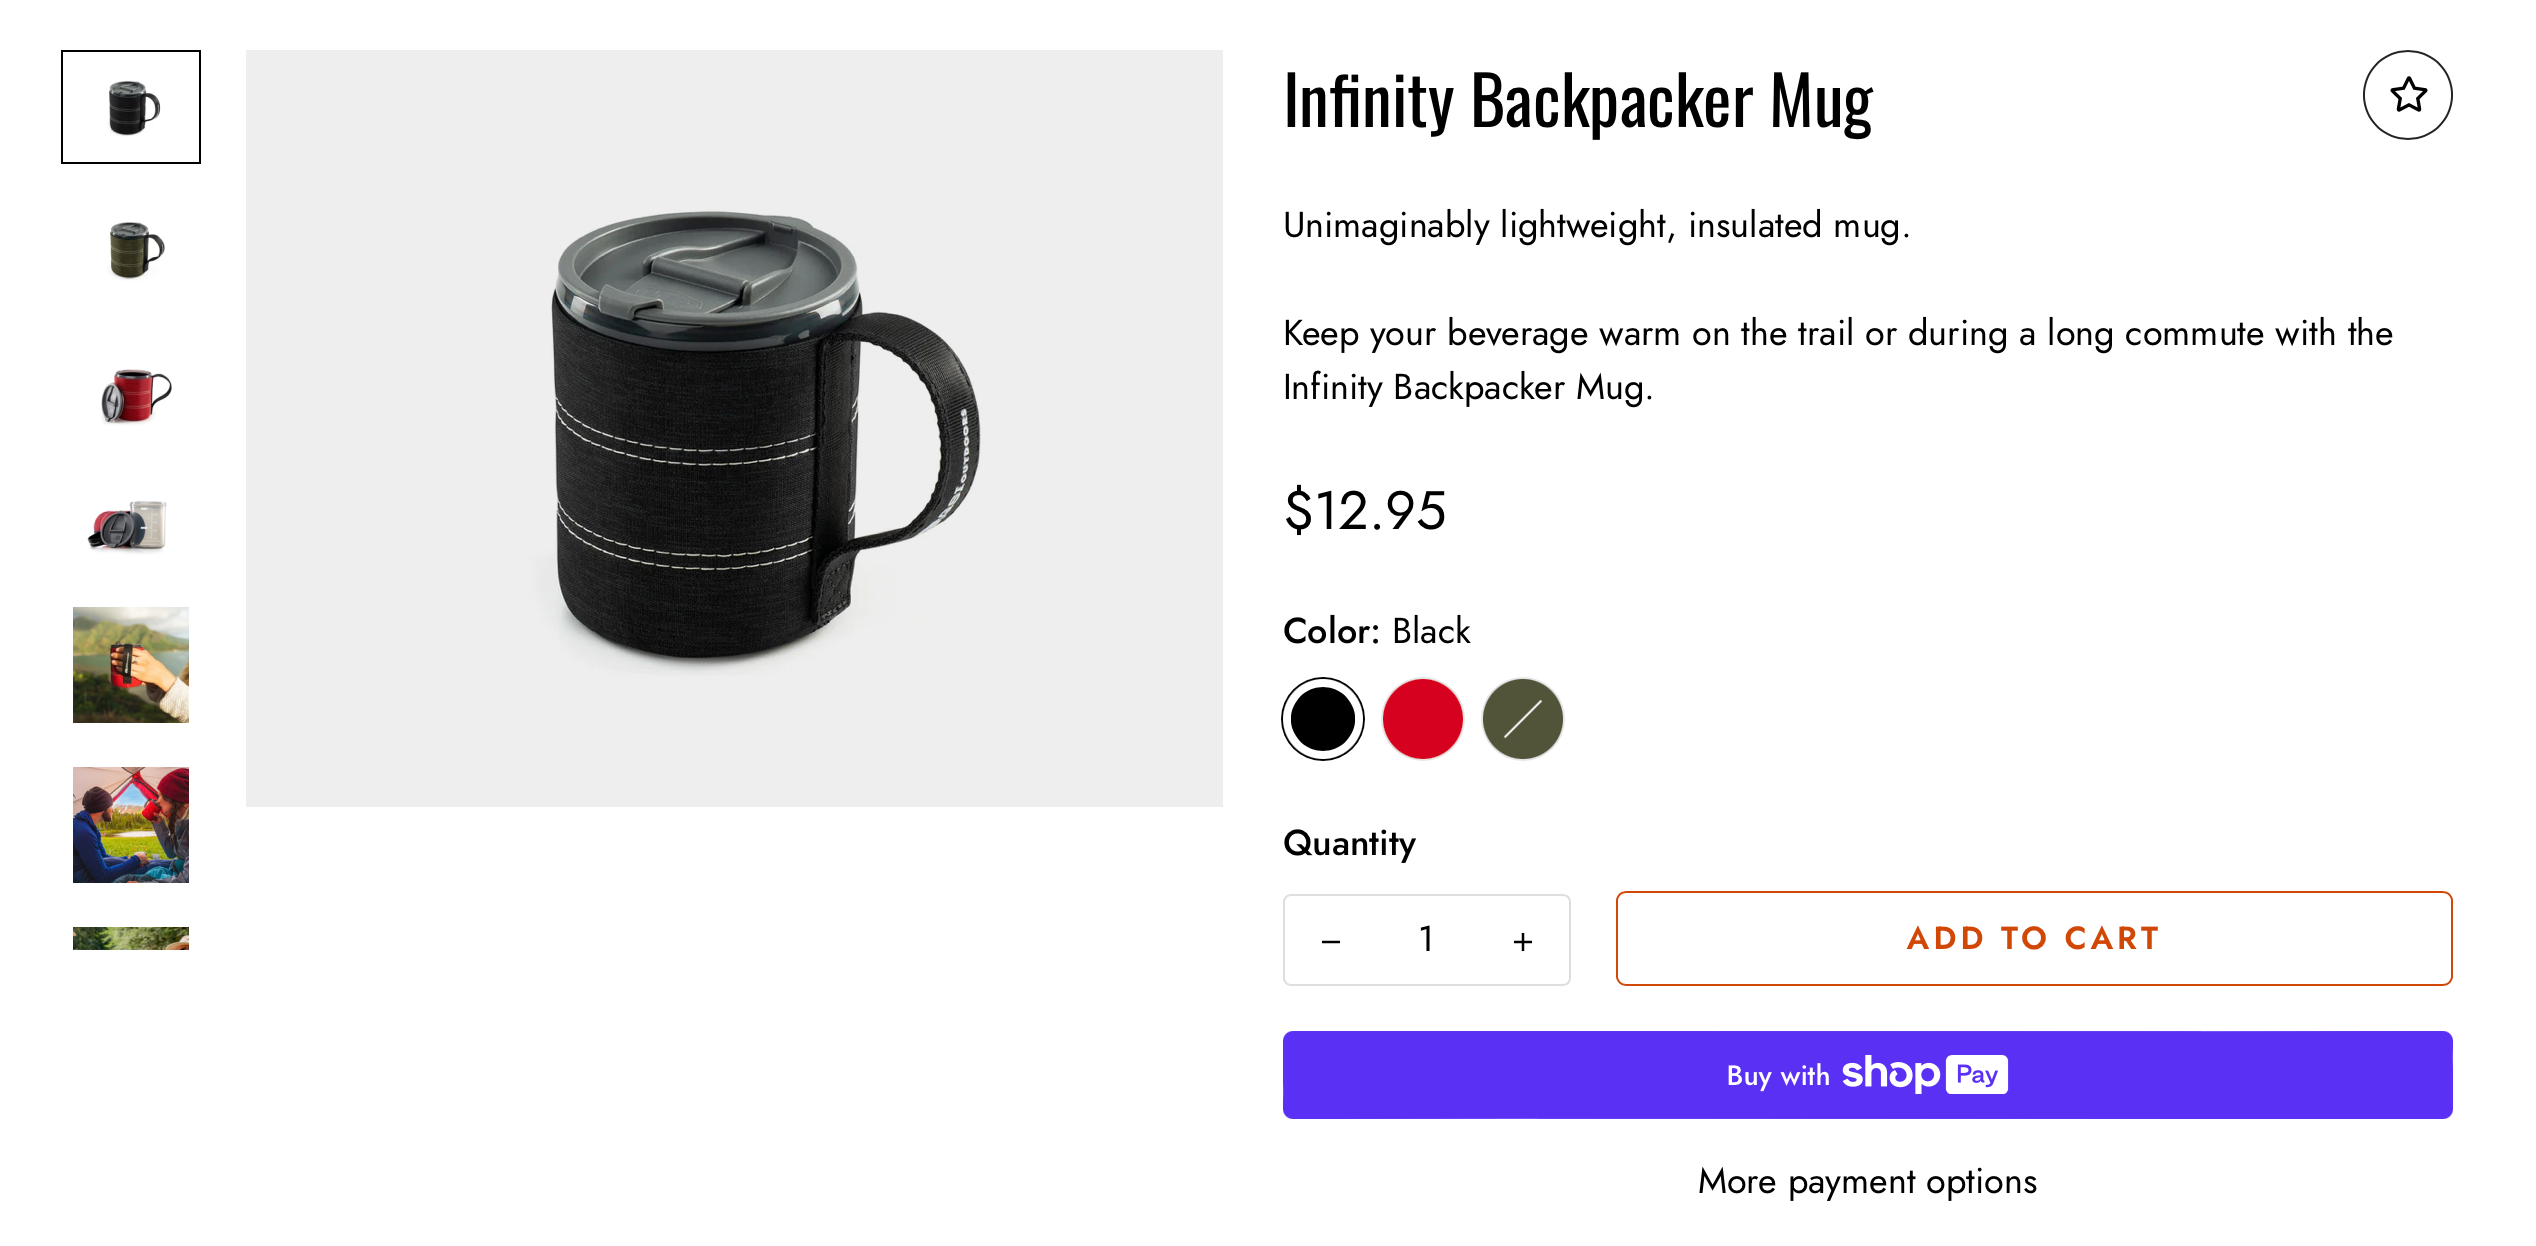Click the star wishlist icon
The image size is (2536, 1246).
pos(2407,95)
